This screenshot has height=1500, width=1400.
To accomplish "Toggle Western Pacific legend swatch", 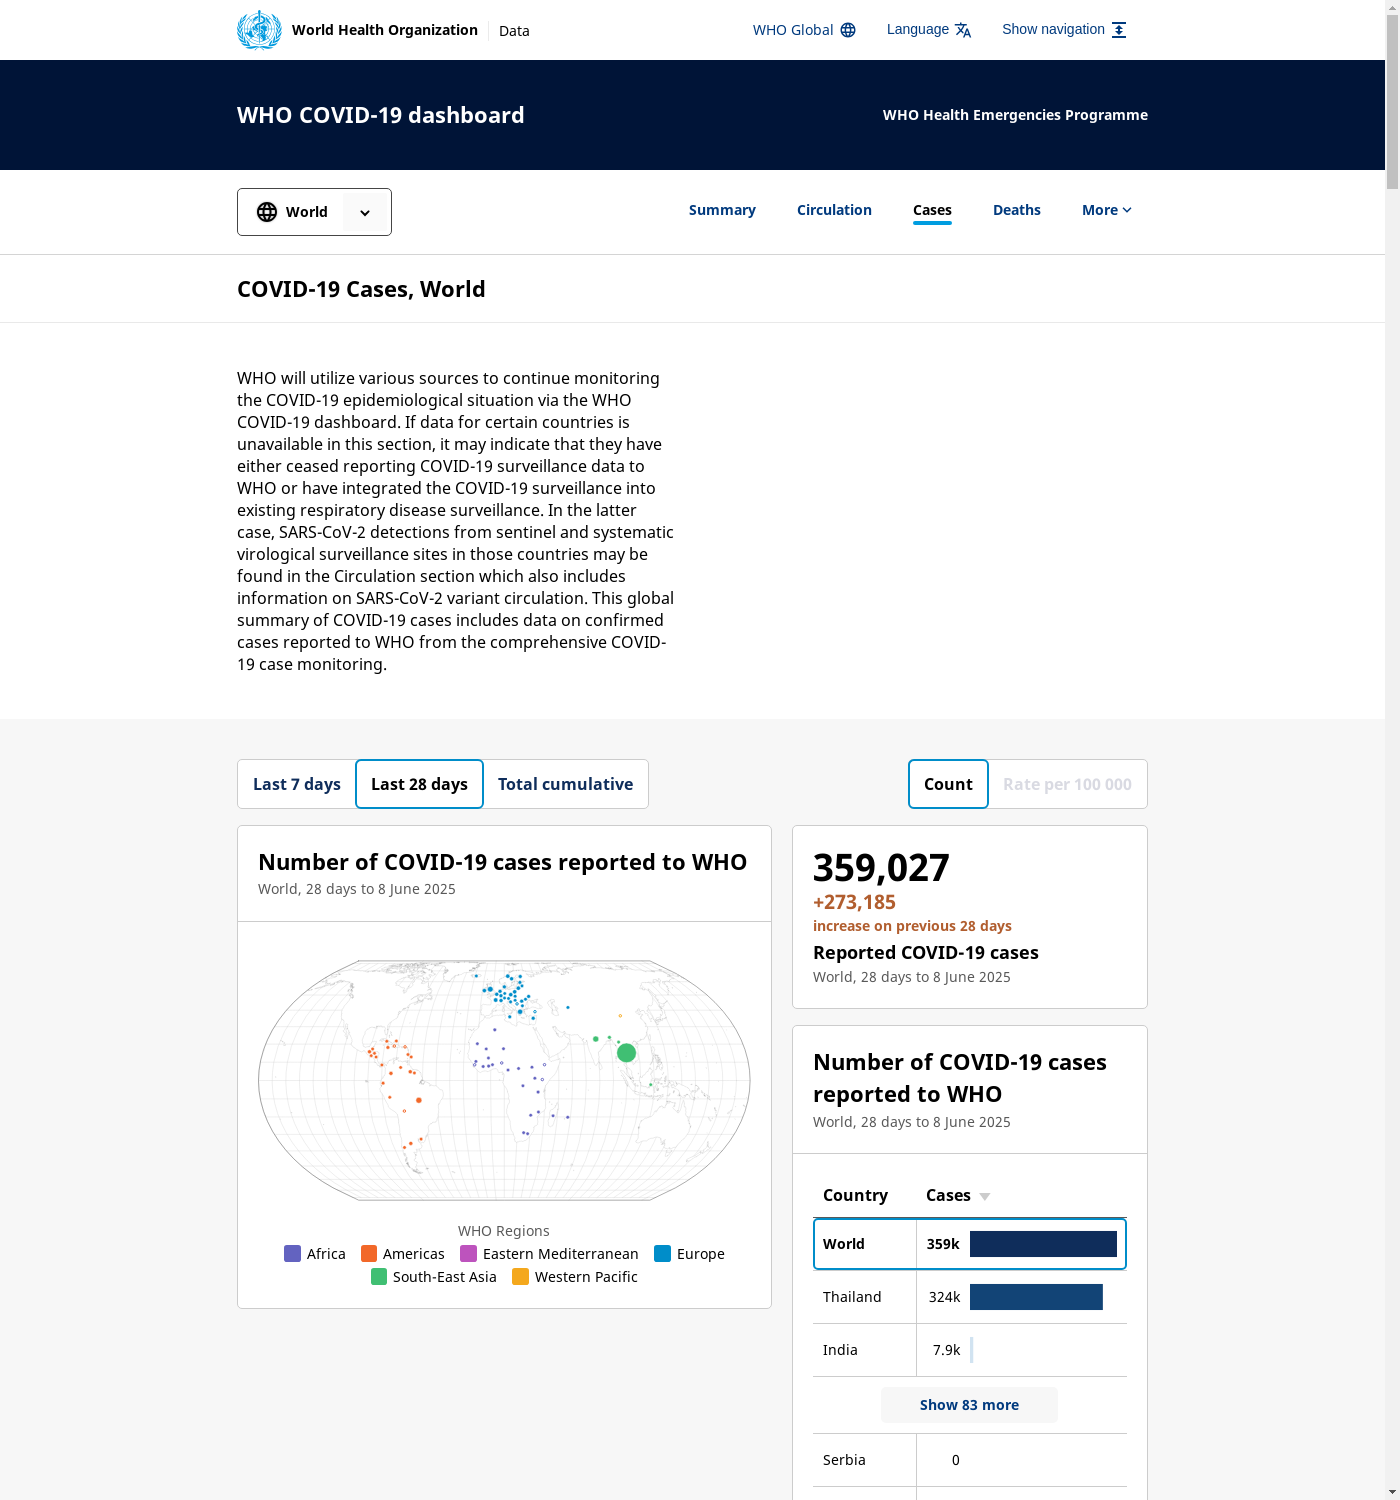I will click(520, 1277).
